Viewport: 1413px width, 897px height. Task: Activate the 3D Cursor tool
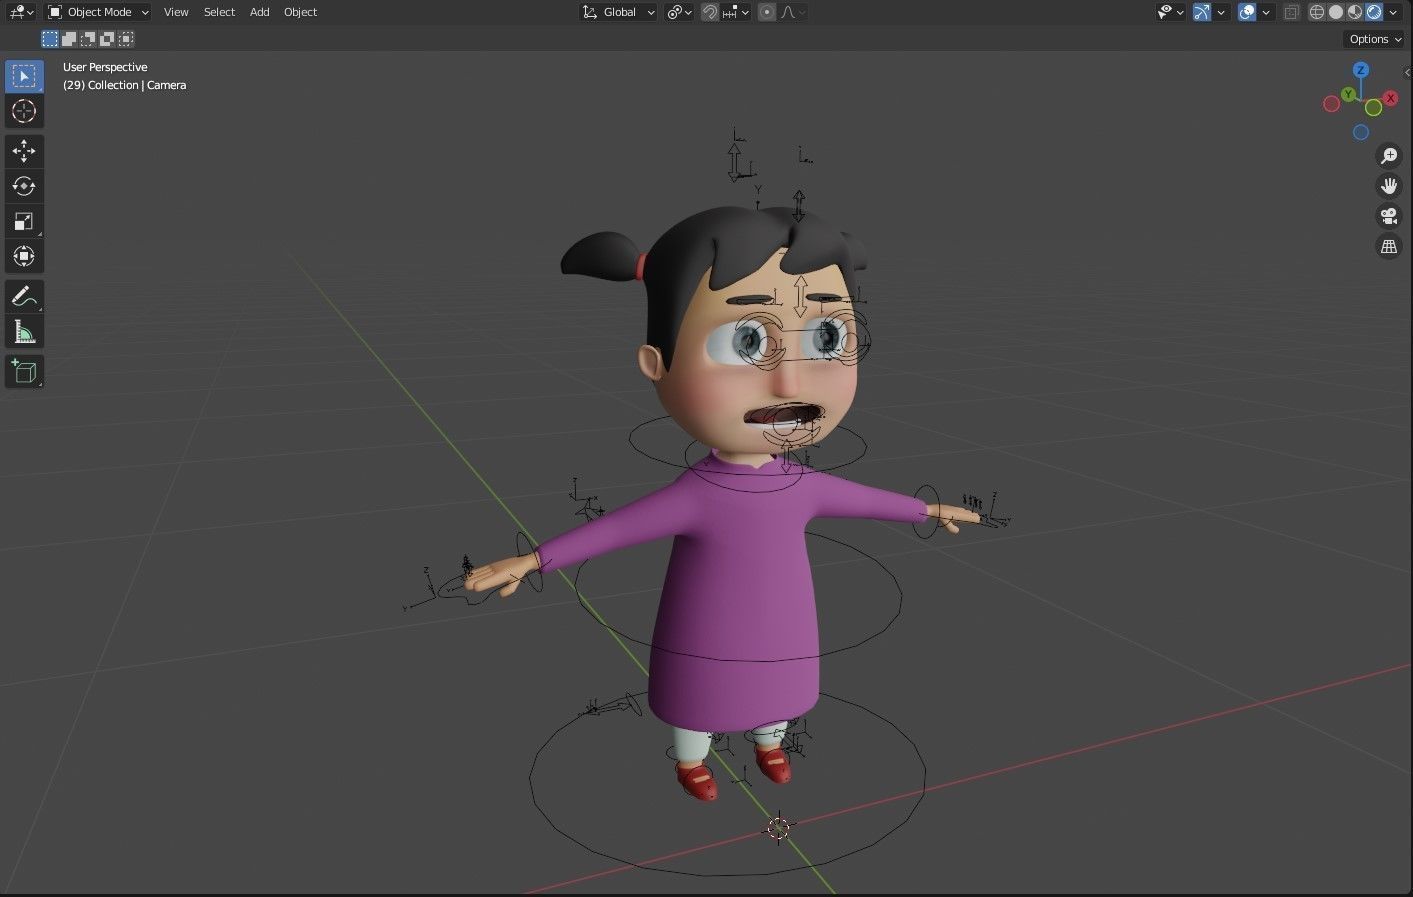(24, 111)
